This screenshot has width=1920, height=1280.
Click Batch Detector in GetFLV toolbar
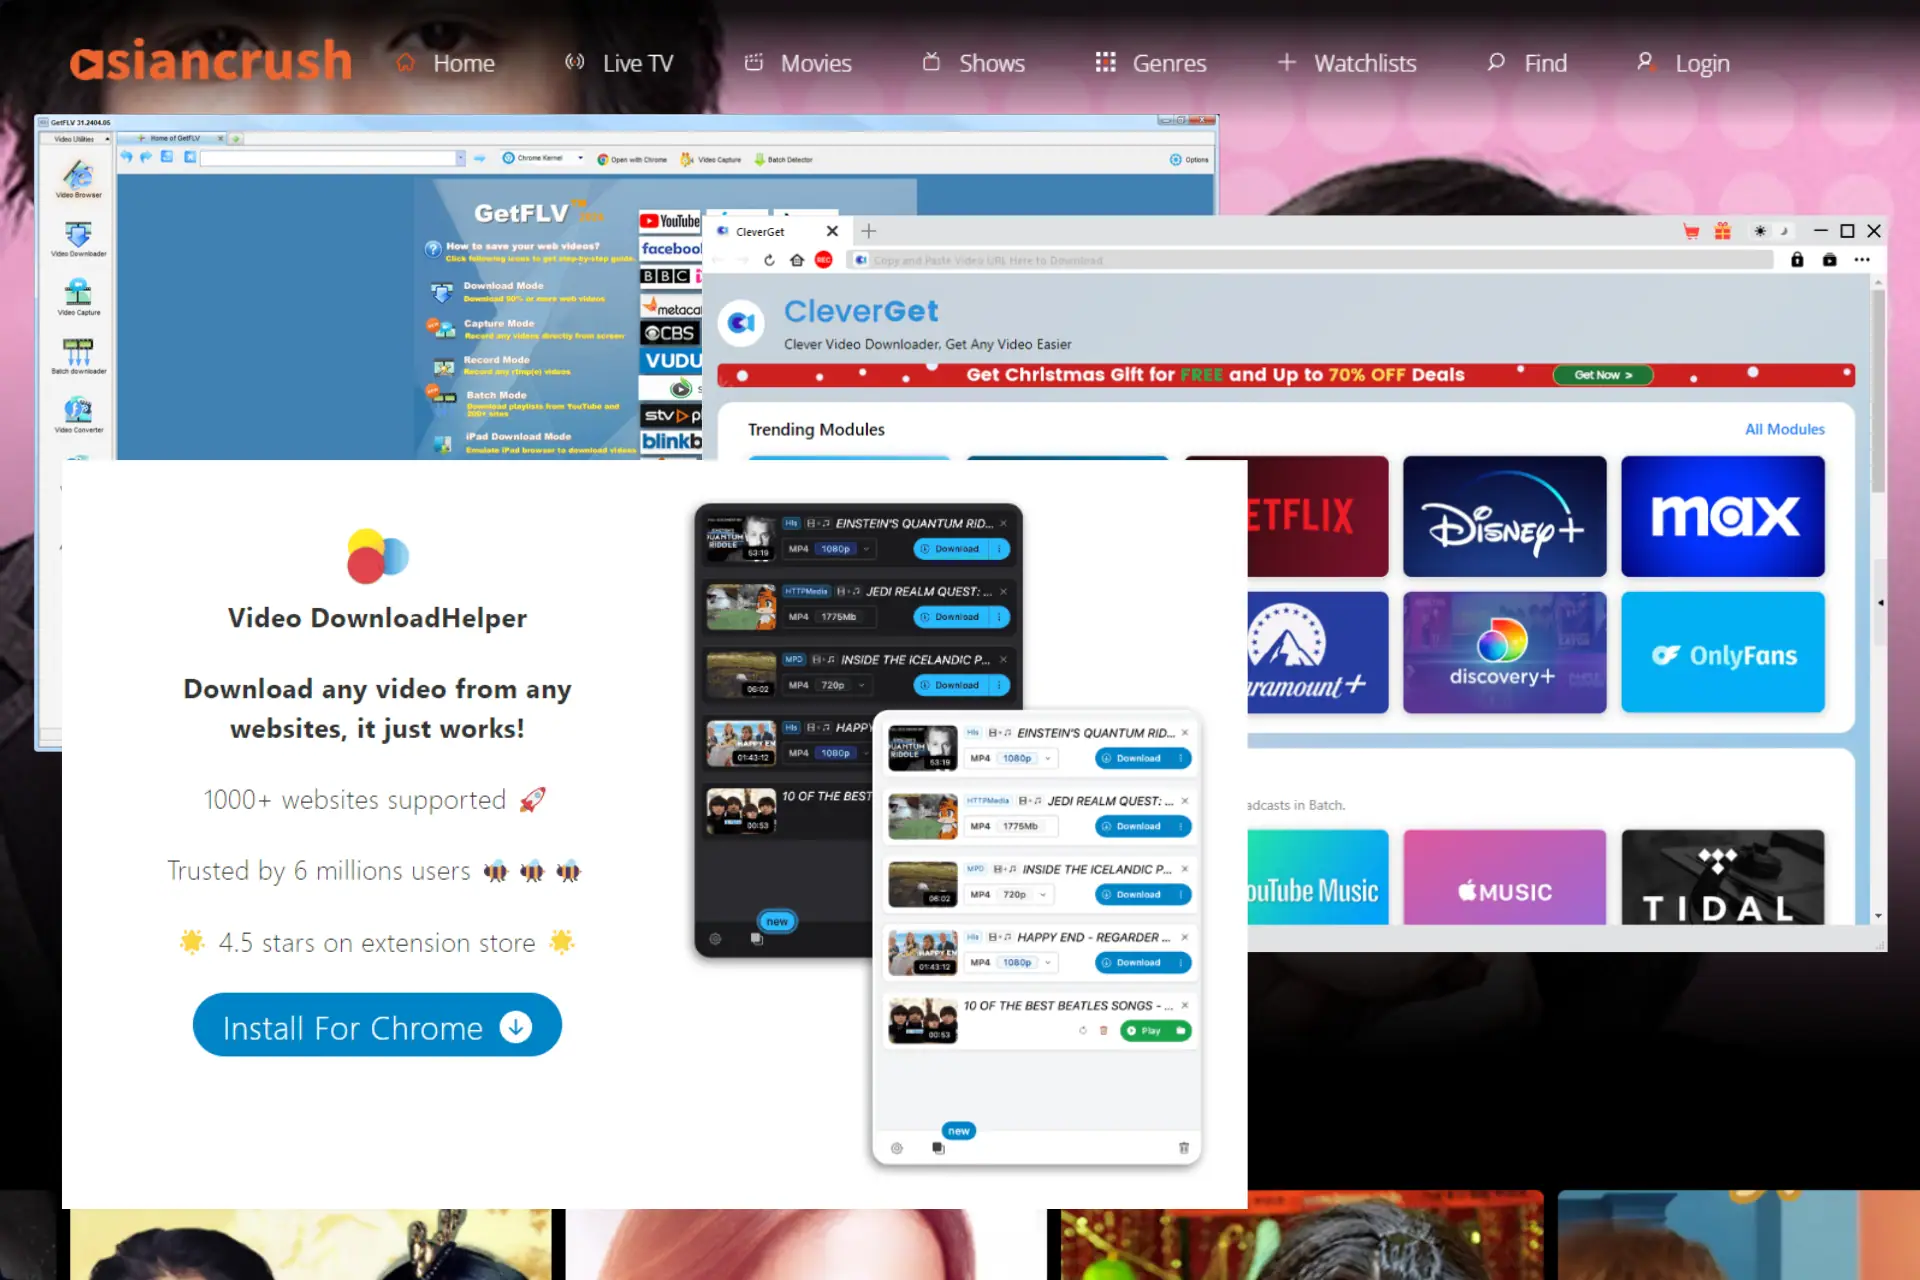coord(783,159)
